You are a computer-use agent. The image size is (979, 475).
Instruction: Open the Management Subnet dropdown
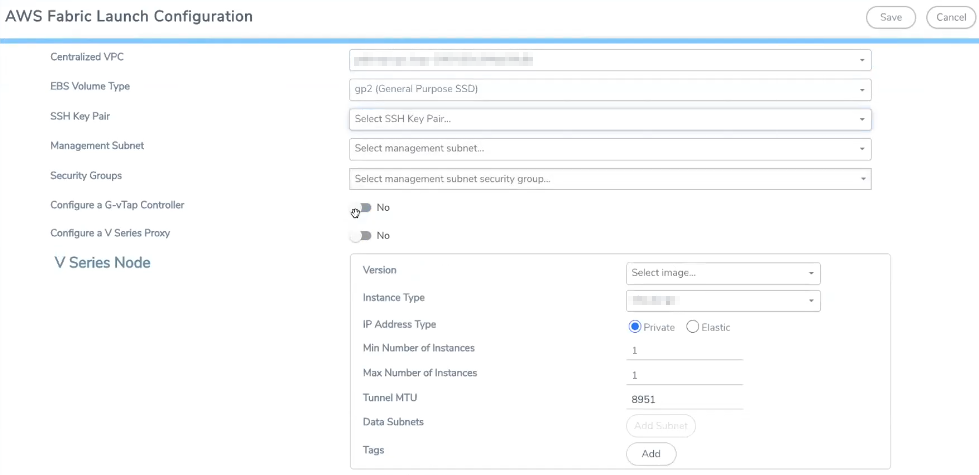[610, 149]
